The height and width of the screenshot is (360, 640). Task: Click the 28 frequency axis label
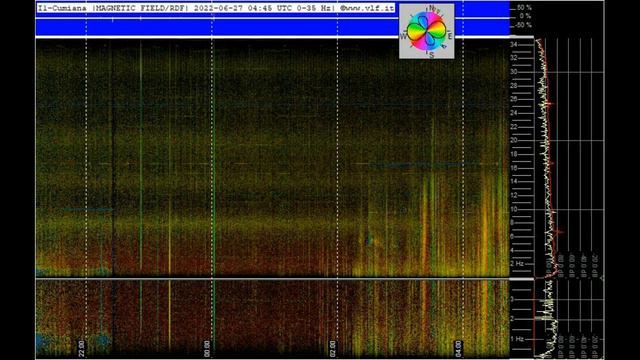514,86
